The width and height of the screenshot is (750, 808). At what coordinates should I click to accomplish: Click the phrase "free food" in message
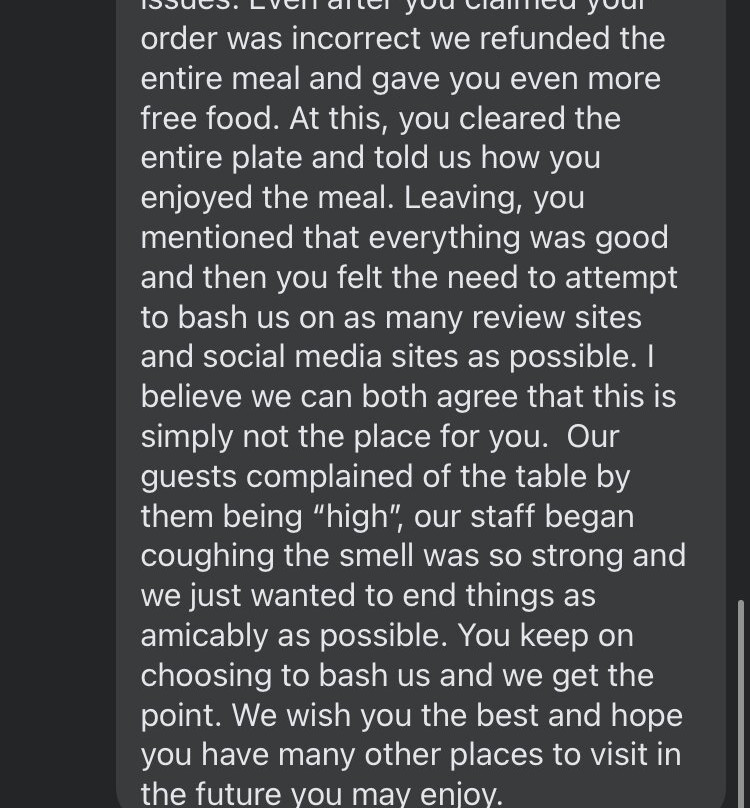[x=206, y=119]
